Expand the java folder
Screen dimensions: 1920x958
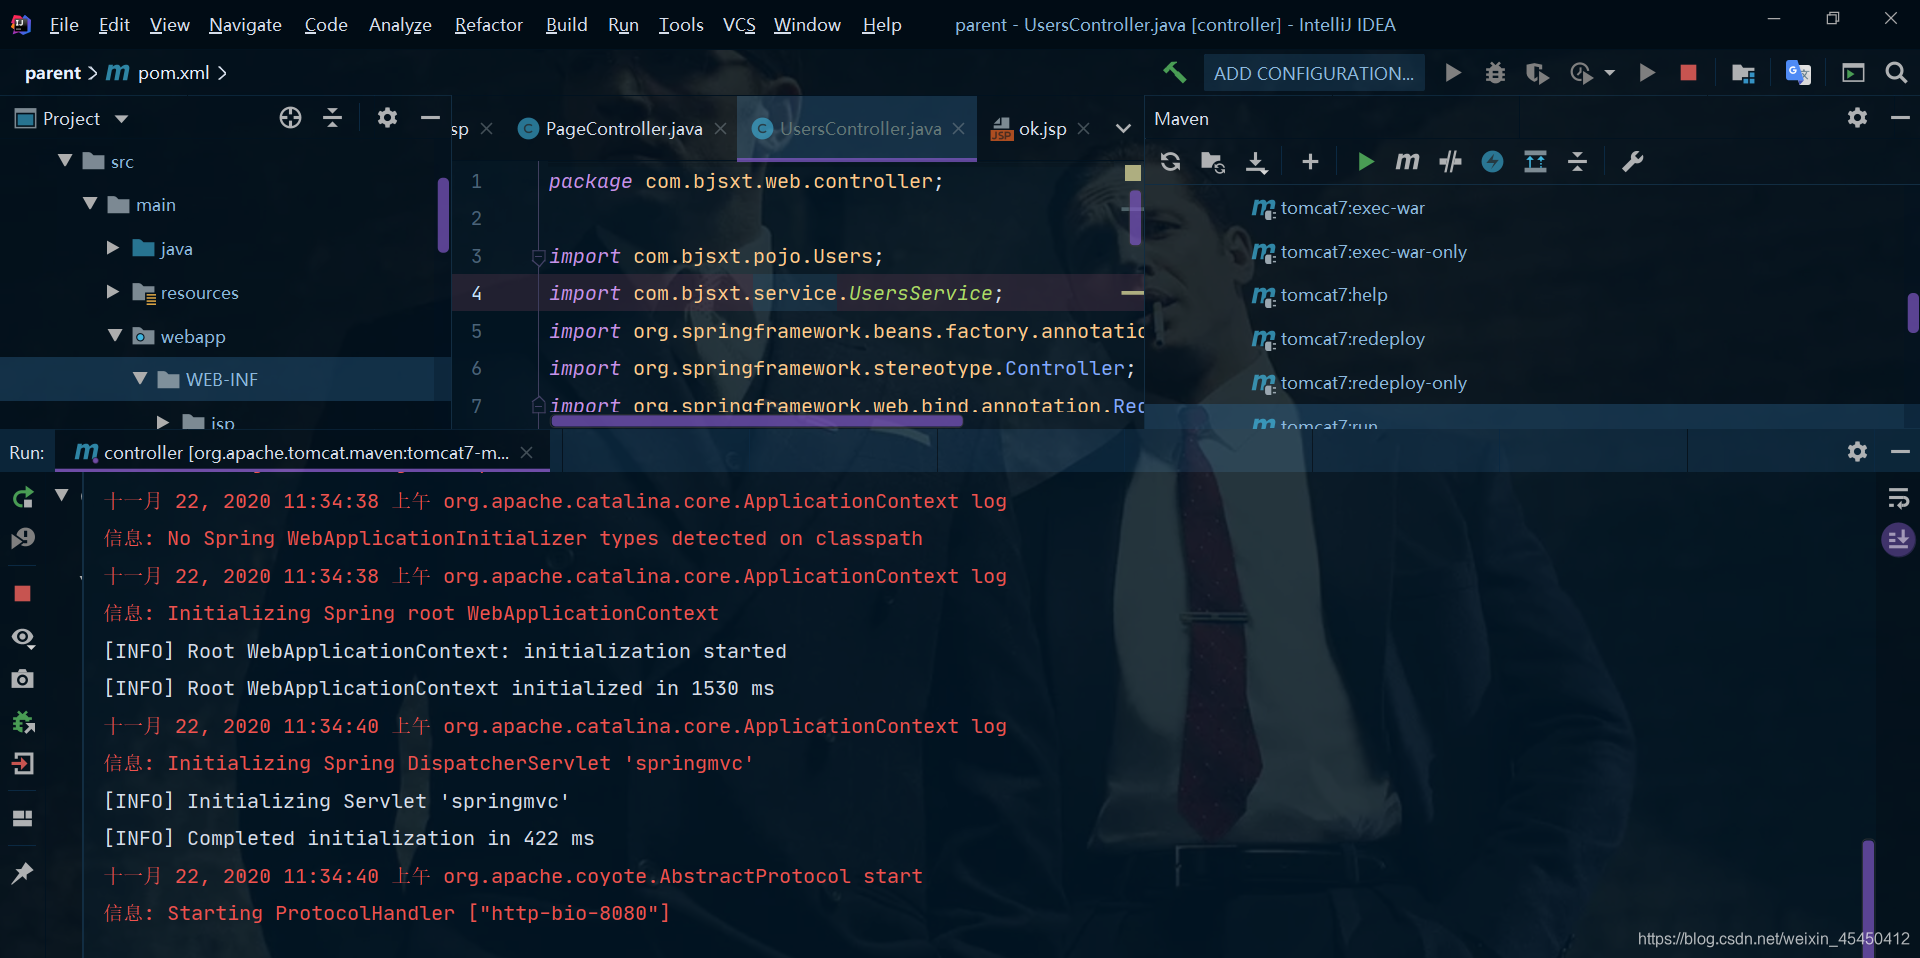tap(113, 248)
